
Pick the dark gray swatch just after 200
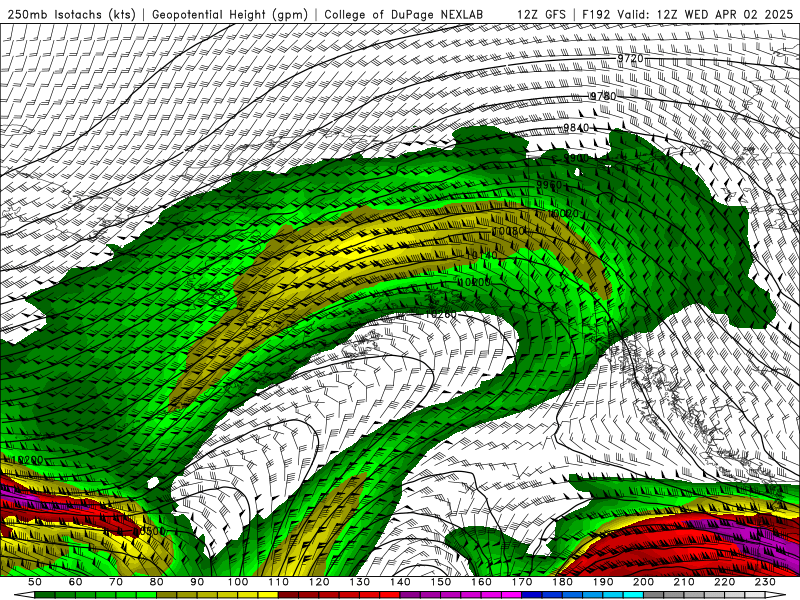tap(654, 595)
